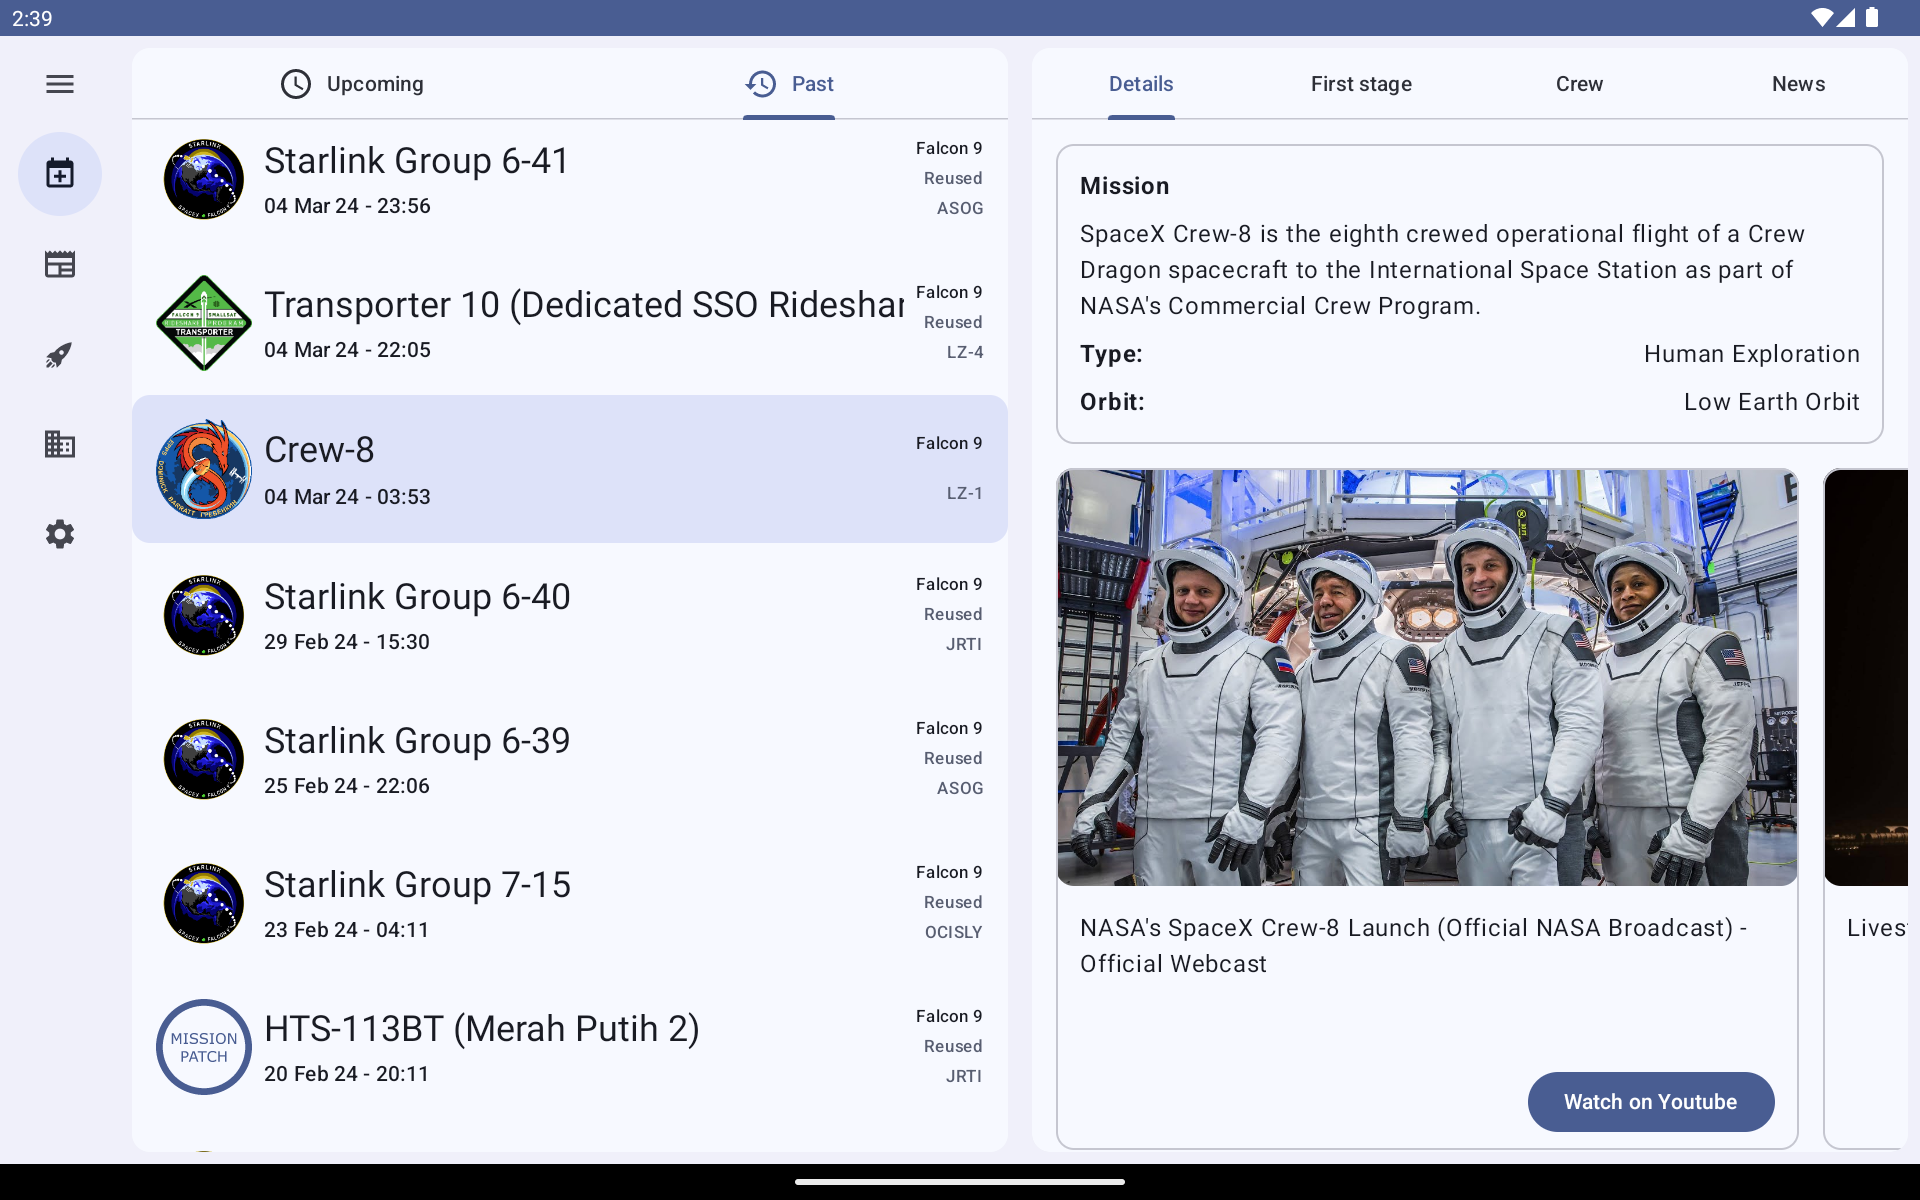Image resolution: width=1920 pixels, height=1200 pixels.
Task: Click the LZ-4 landing label
Action: [965, 352]
